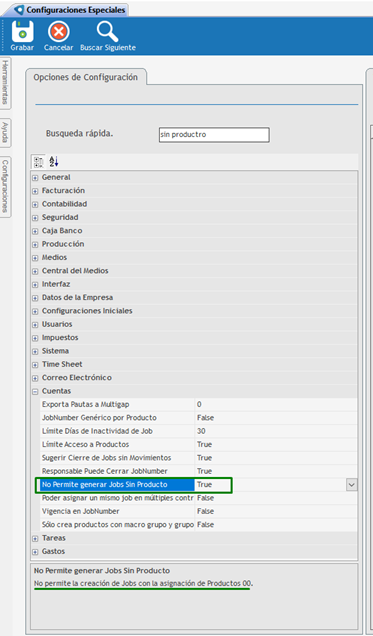The image size is (373, 636).
Task: Expand the Configuraciones Iniciales category
Action: pyautogui.click(x=35, y=312)
